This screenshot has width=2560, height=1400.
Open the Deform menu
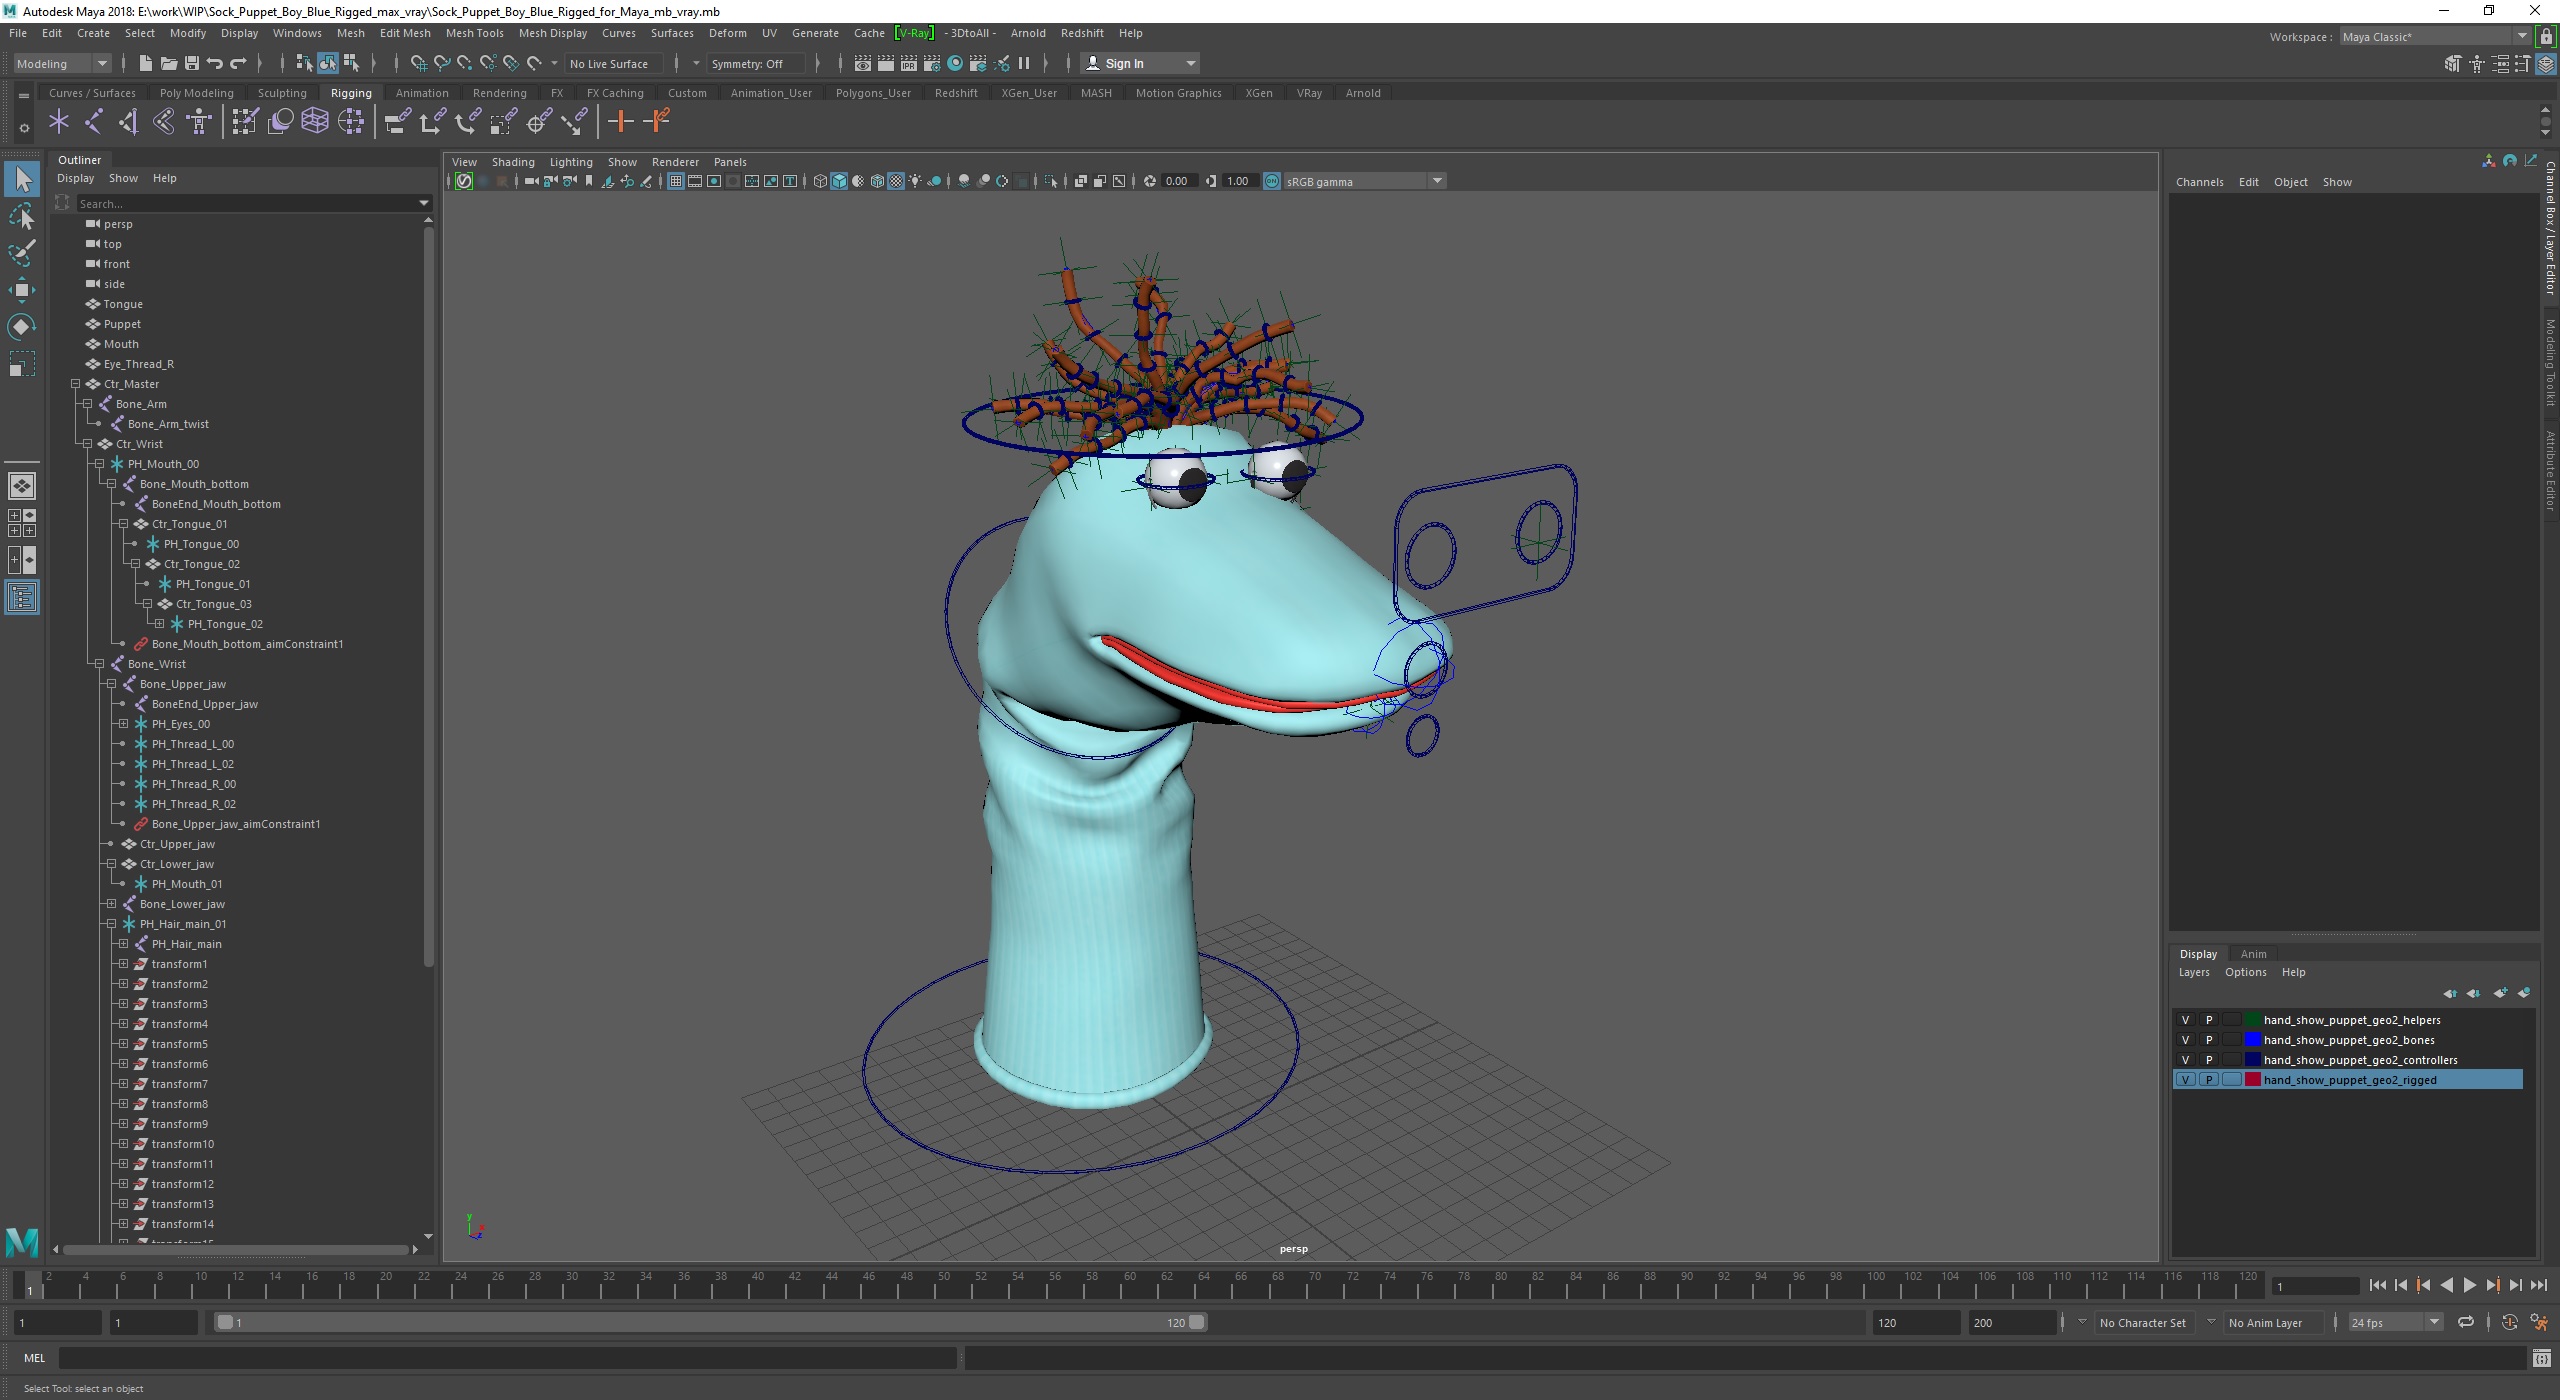[x=727, y=33]
